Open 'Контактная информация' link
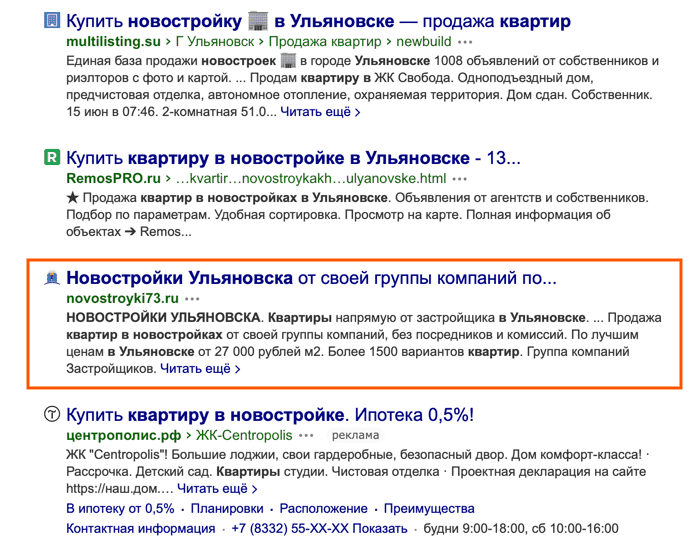The image size is (692, 548). coord(141,528)
